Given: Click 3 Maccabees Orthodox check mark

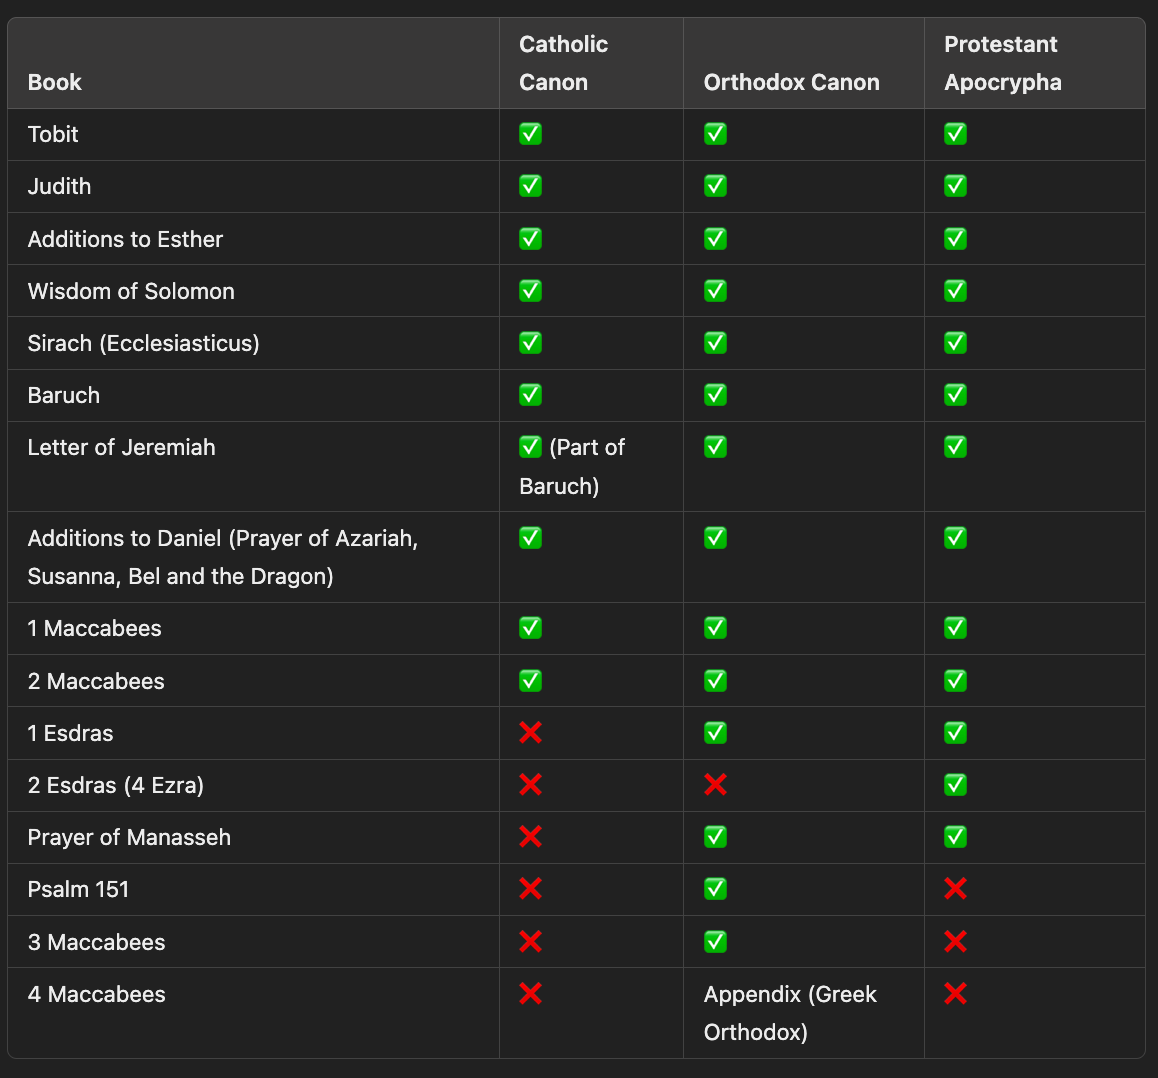Looking at the screenshot, I should click(715, 942).
